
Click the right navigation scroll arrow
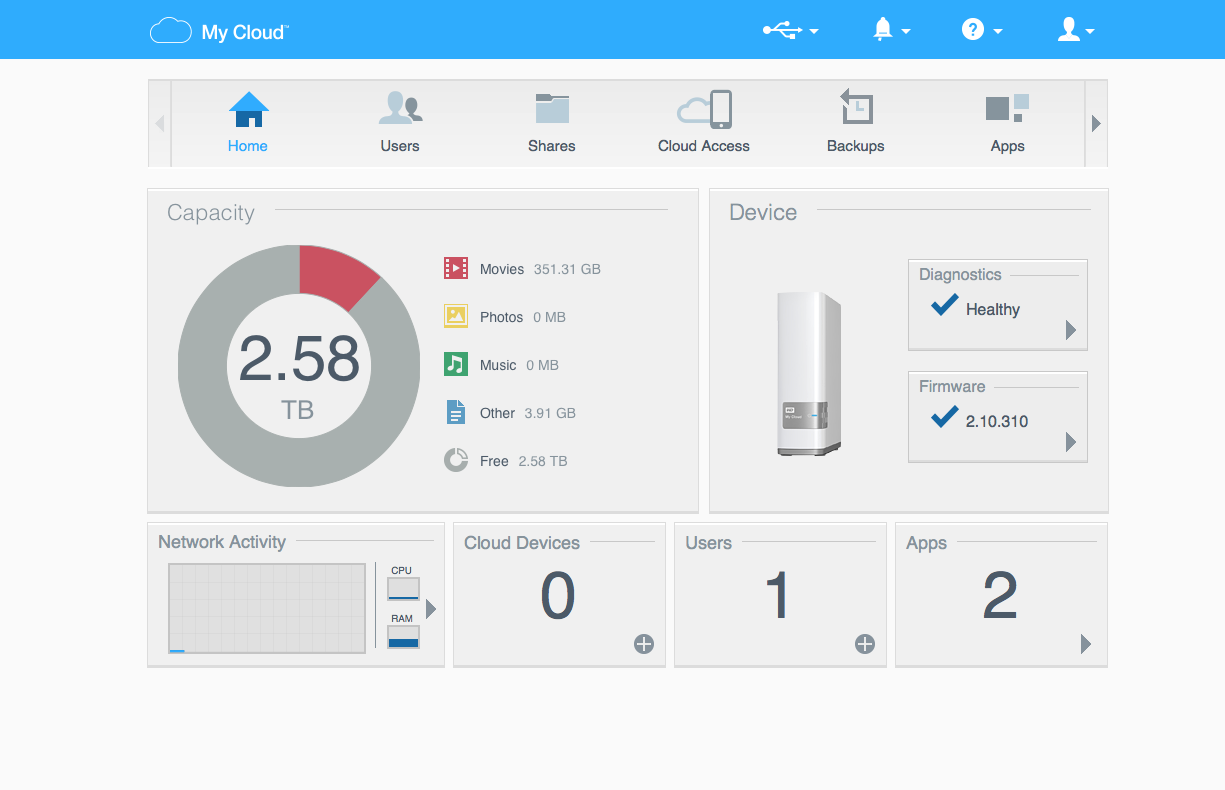pyautogui.click(x=1096, y=124)
